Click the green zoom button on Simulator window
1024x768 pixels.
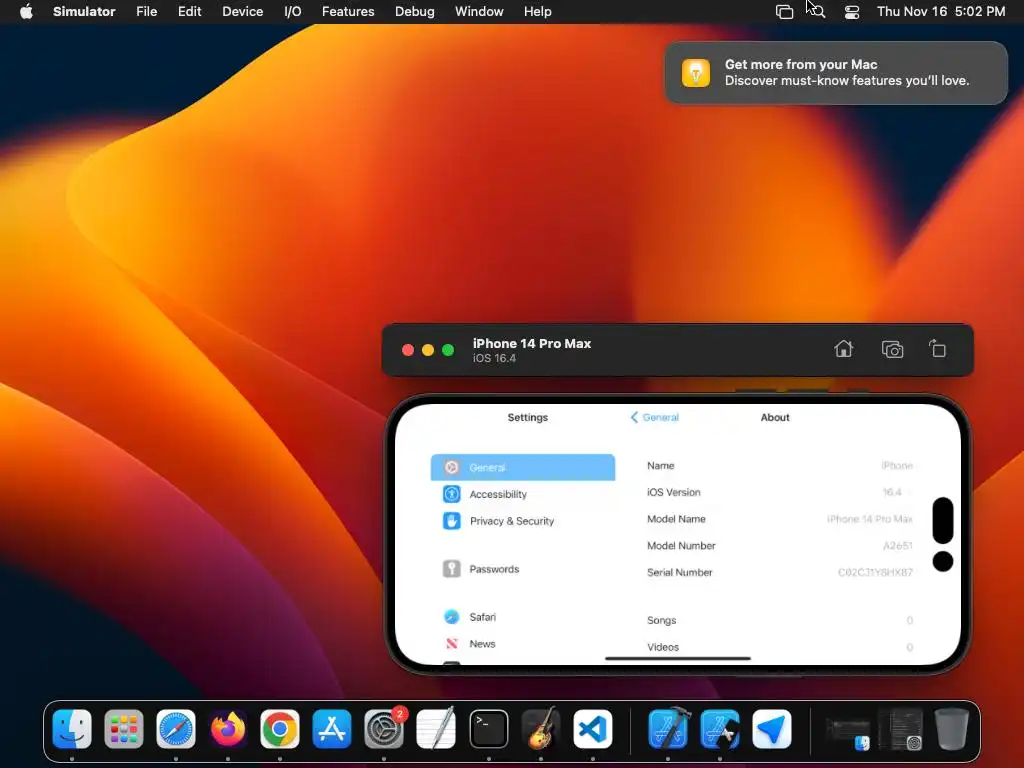(448, 350)
